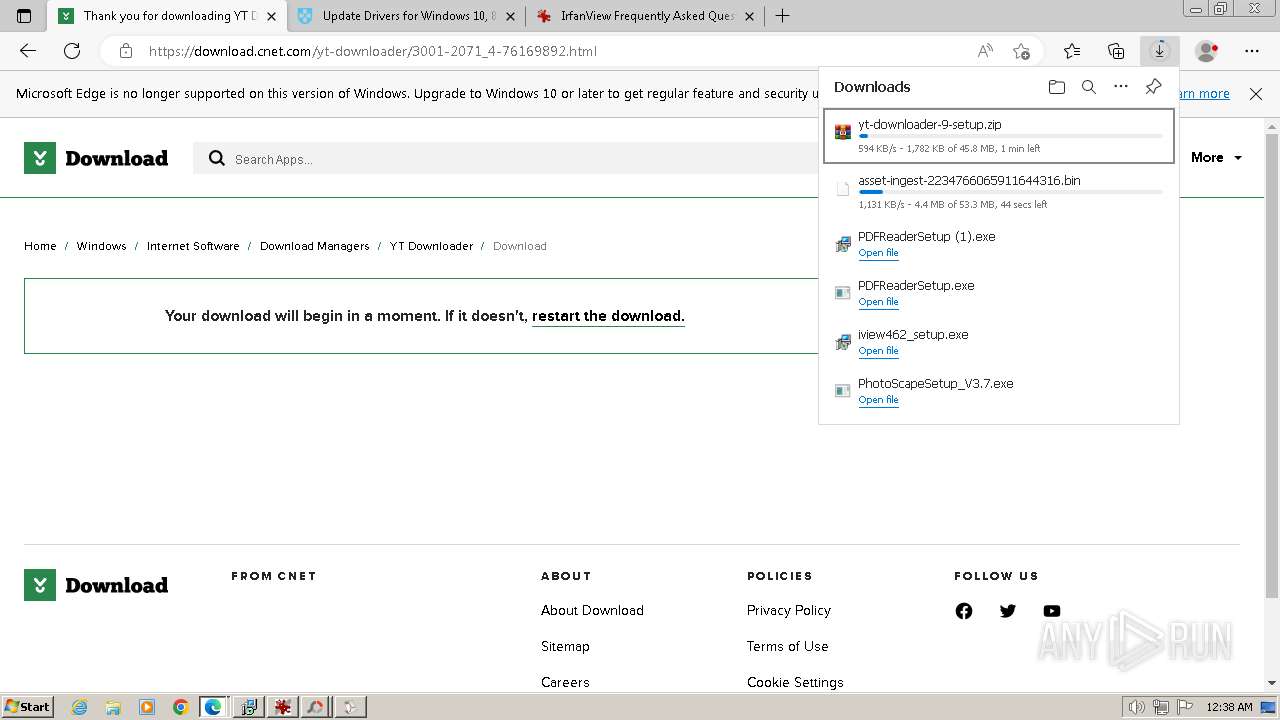Open Terms of Use footer link

click(787, 646)
